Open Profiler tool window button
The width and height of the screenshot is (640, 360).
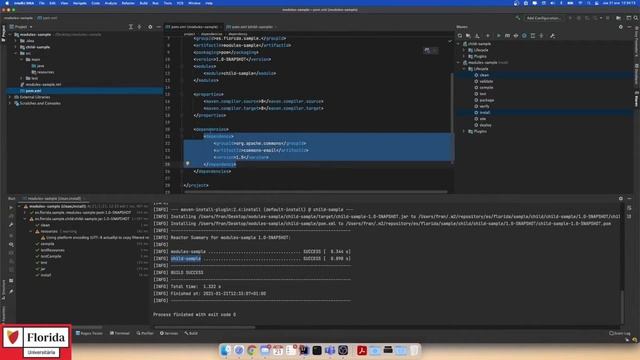pos(145,333)
